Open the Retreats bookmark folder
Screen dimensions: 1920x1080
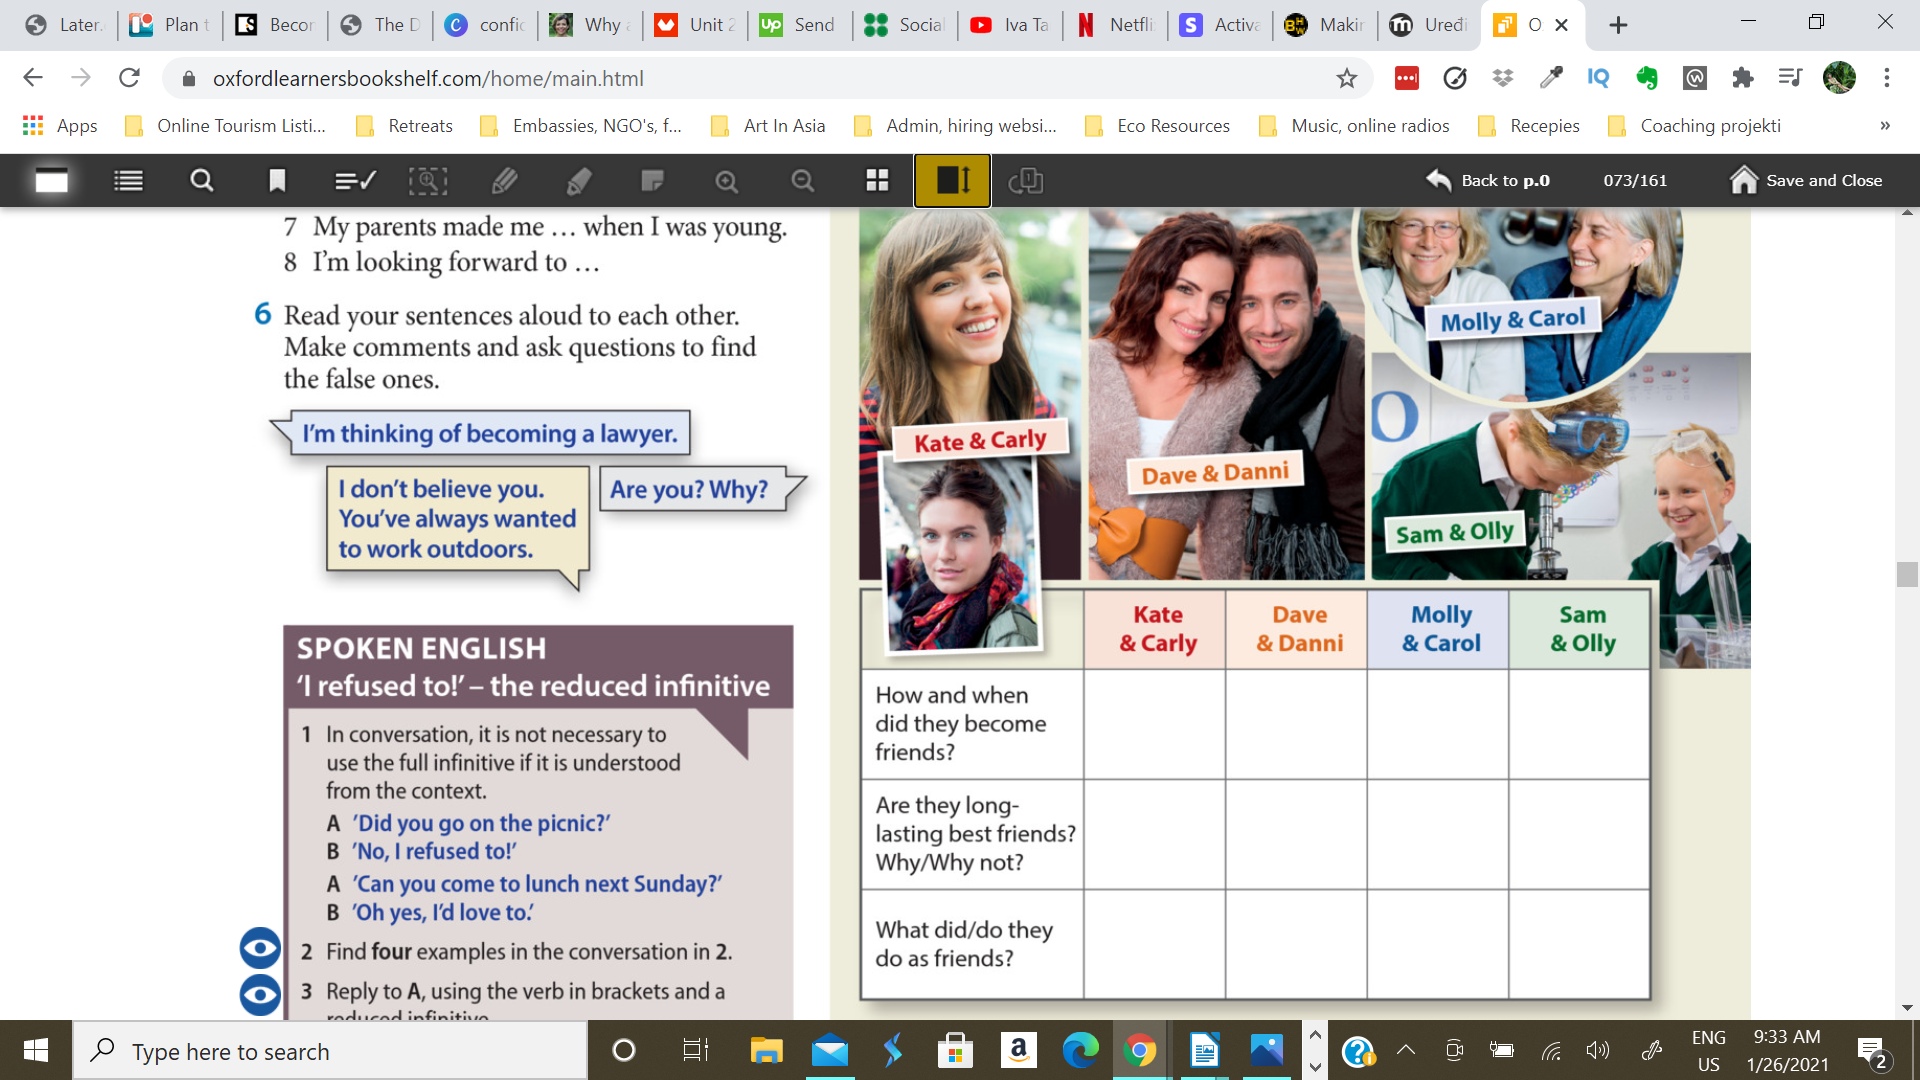405,126
